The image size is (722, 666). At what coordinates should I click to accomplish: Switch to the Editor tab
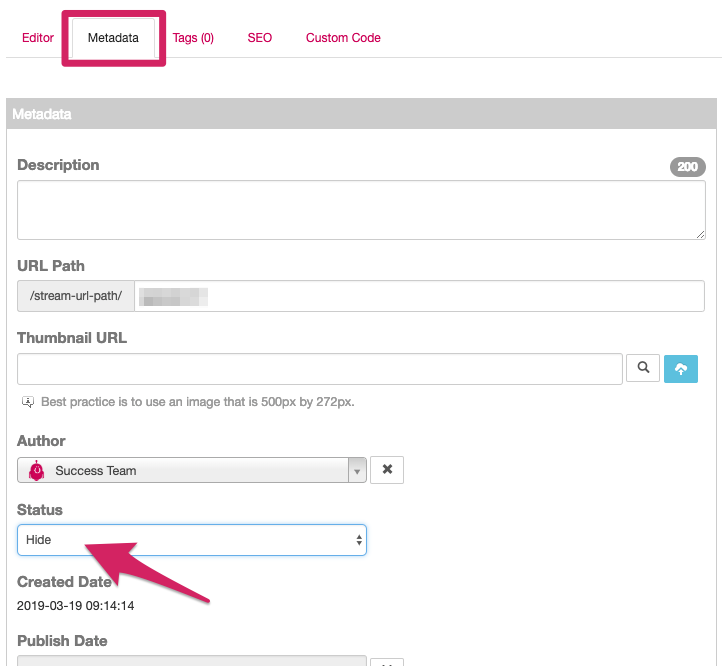[38, 38]
